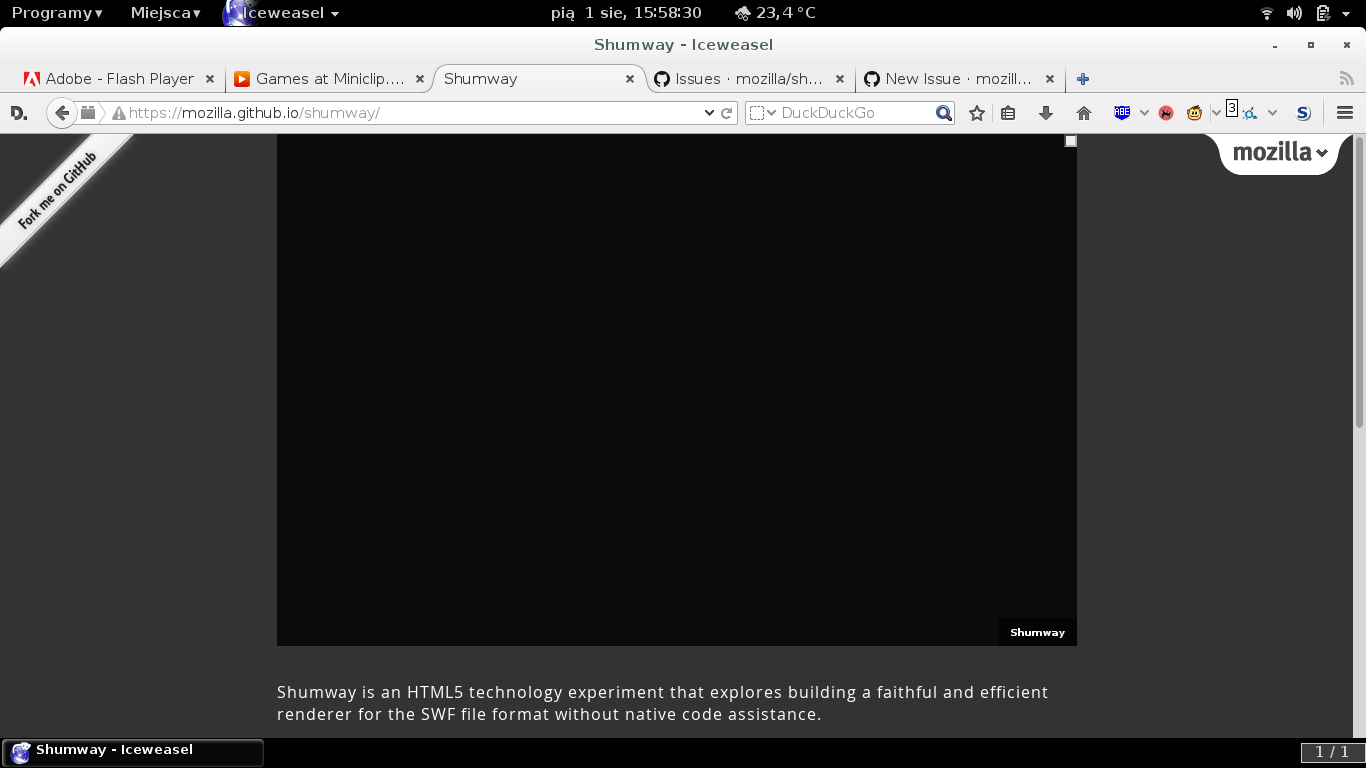This screenshot has height=768, width=1366.
Task: Reload the page with refresh icon
Action: [727, 113]
